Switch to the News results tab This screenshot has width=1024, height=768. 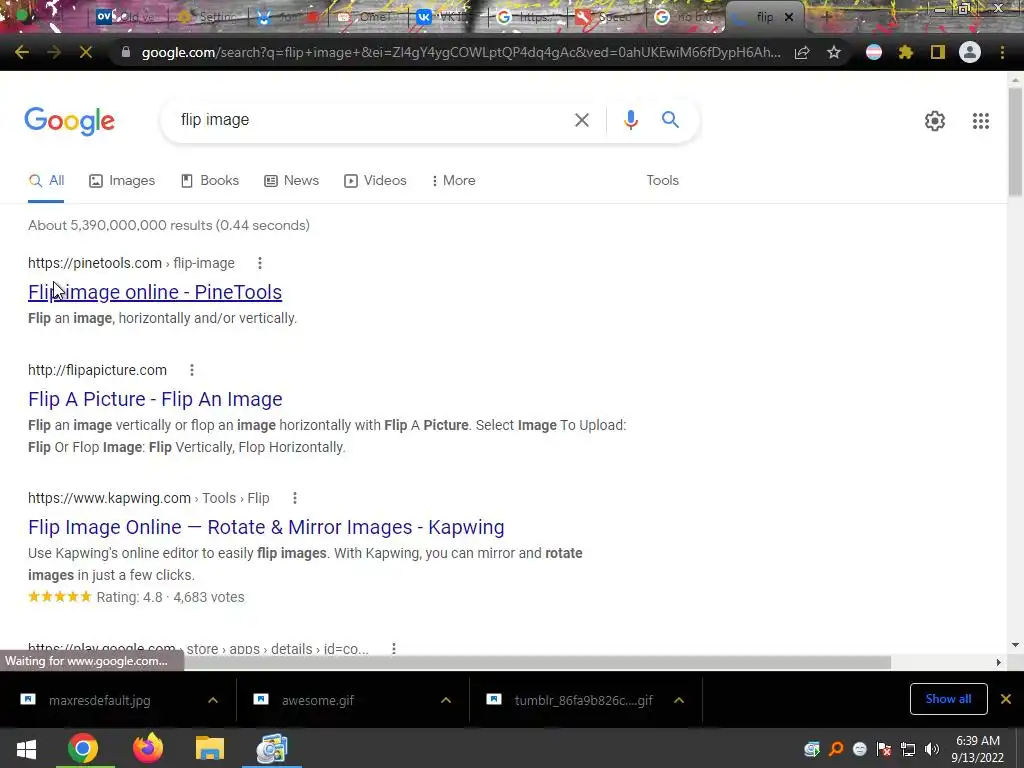(x=291, y=181)
